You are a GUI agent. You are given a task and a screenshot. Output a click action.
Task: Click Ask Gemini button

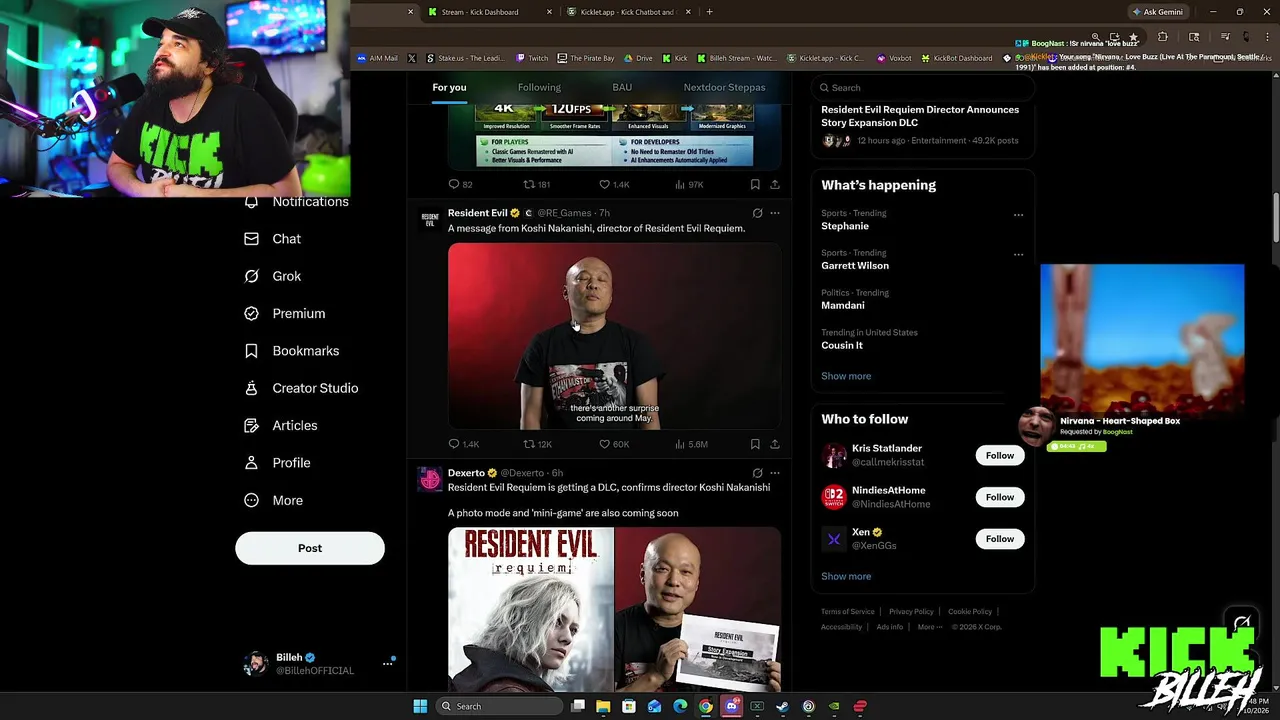coord(1156,12)
